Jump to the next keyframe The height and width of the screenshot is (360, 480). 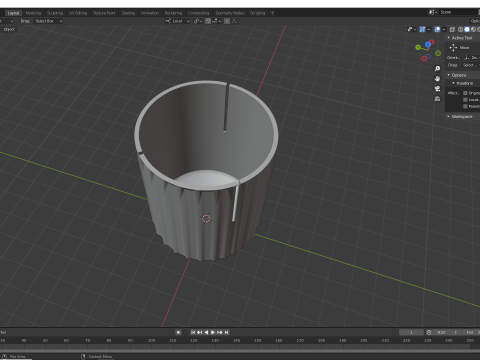[x=220, y=332]
